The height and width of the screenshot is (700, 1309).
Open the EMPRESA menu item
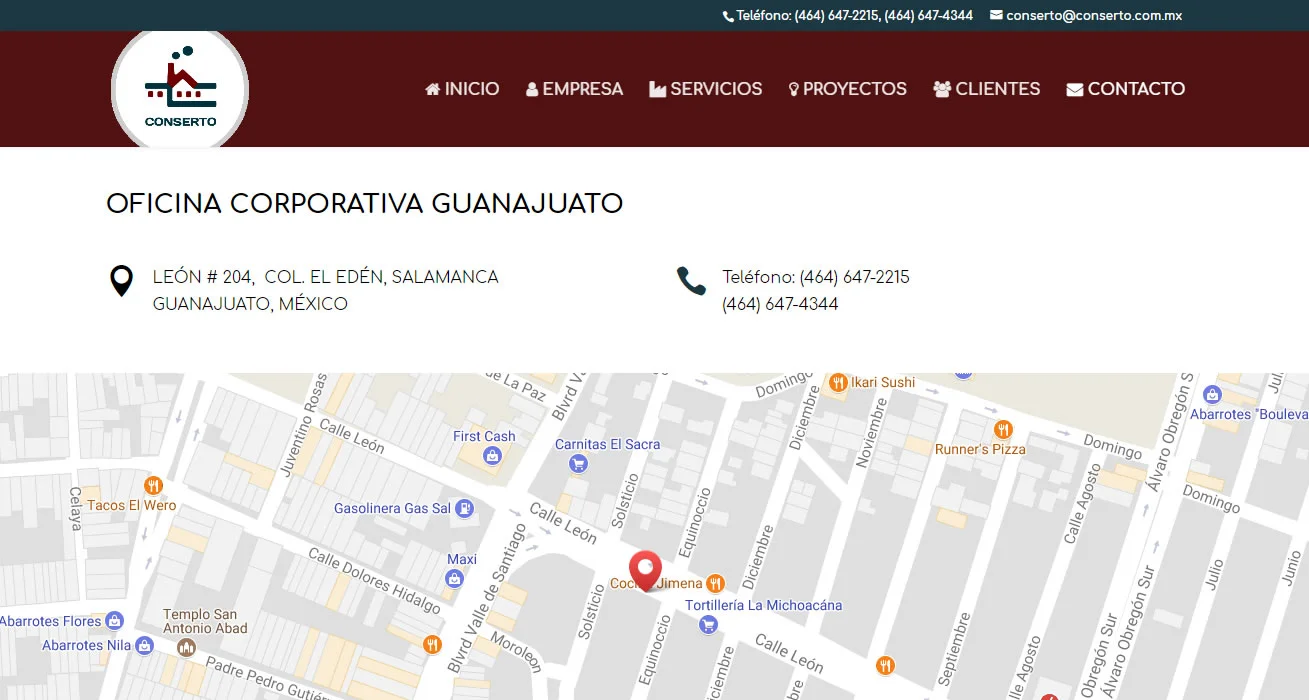pos(575,89)
